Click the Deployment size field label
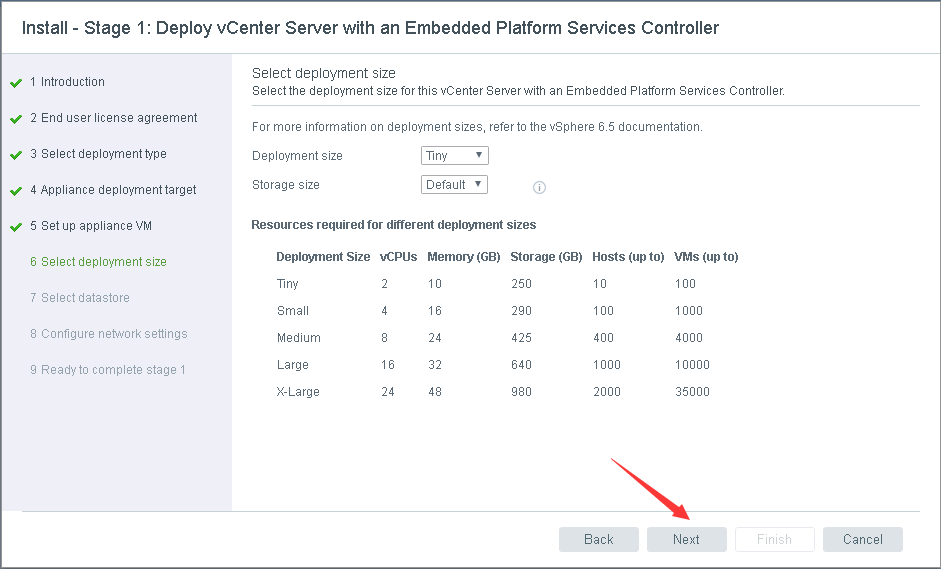This screenshot has height=569, width=941. [297, 156]
